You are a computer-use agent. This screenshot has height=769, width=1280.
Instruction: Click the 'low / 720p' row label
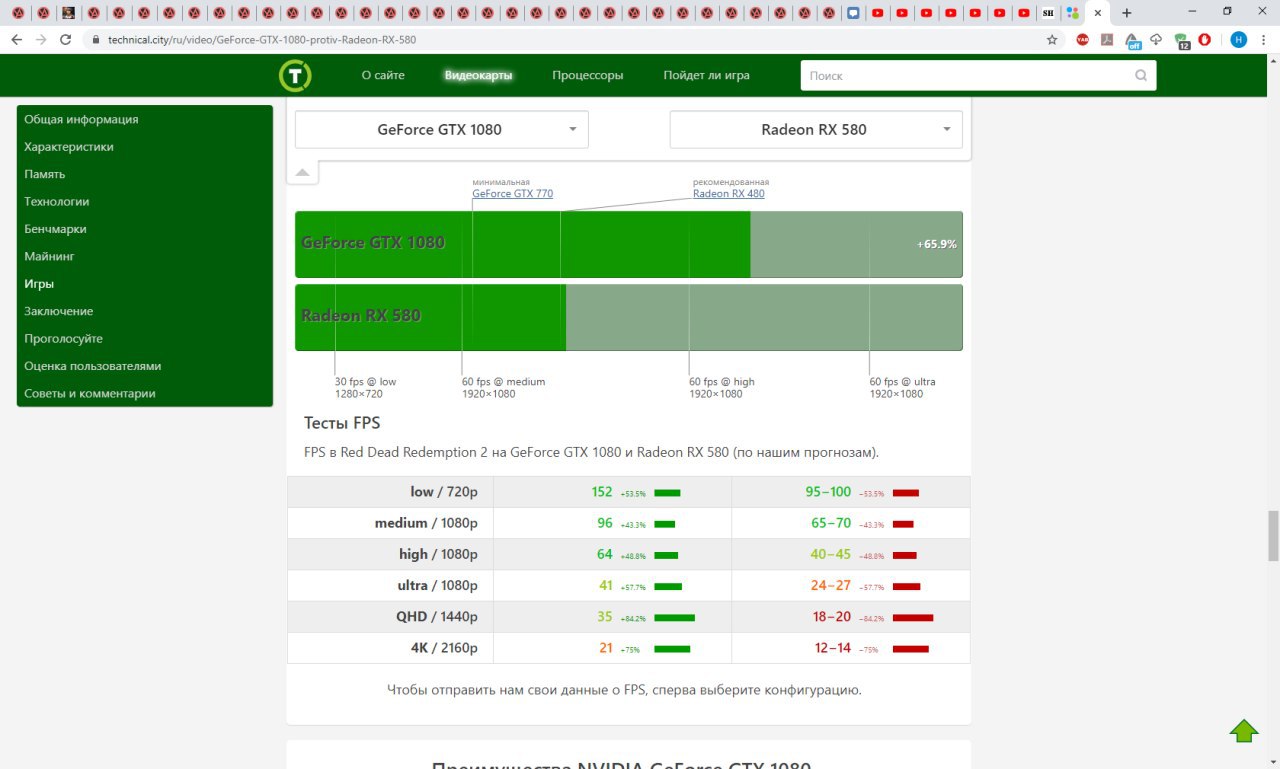[x=444, y=492]
